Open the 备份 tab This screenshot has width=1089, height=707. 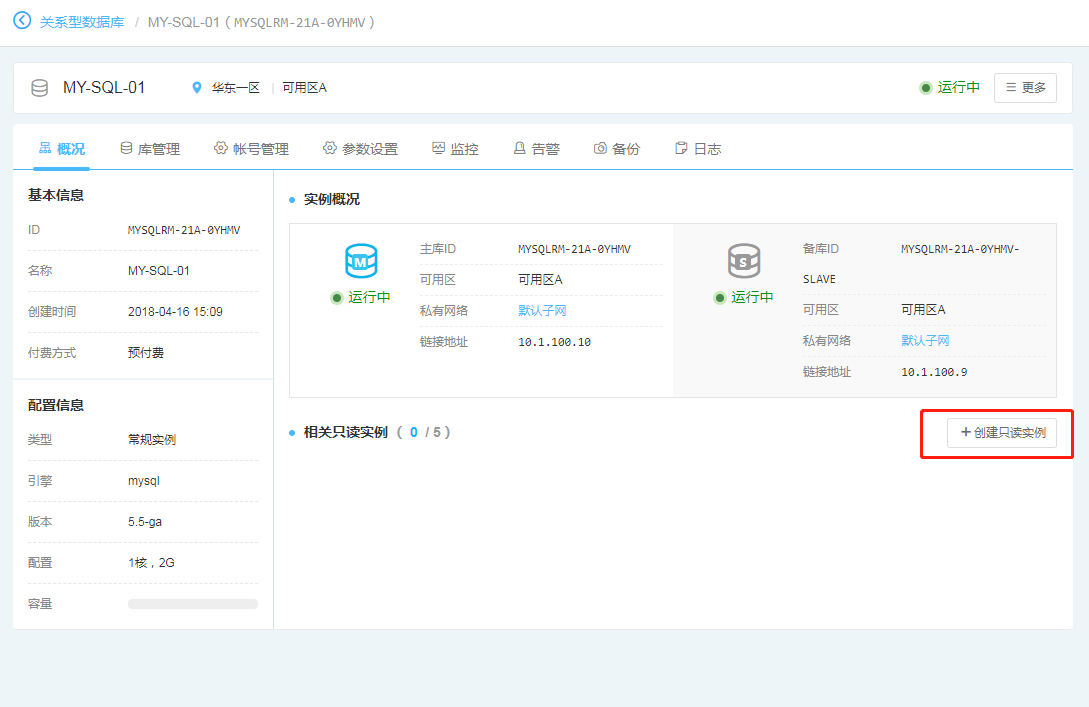pos(617,149)
